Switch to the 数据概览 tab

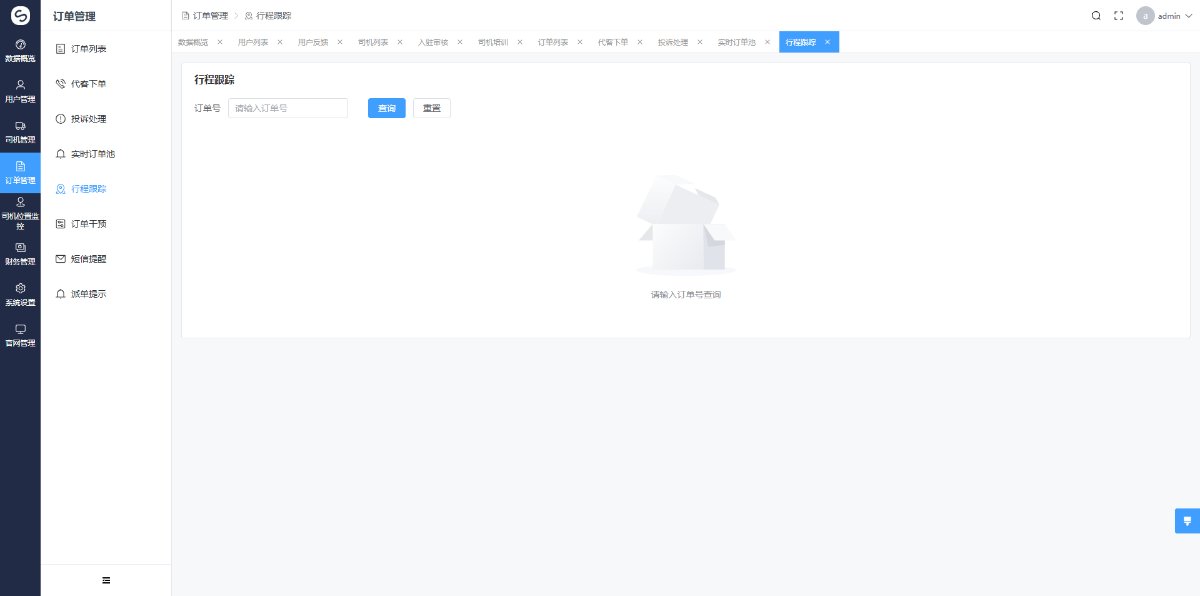[x=193, y=42]
